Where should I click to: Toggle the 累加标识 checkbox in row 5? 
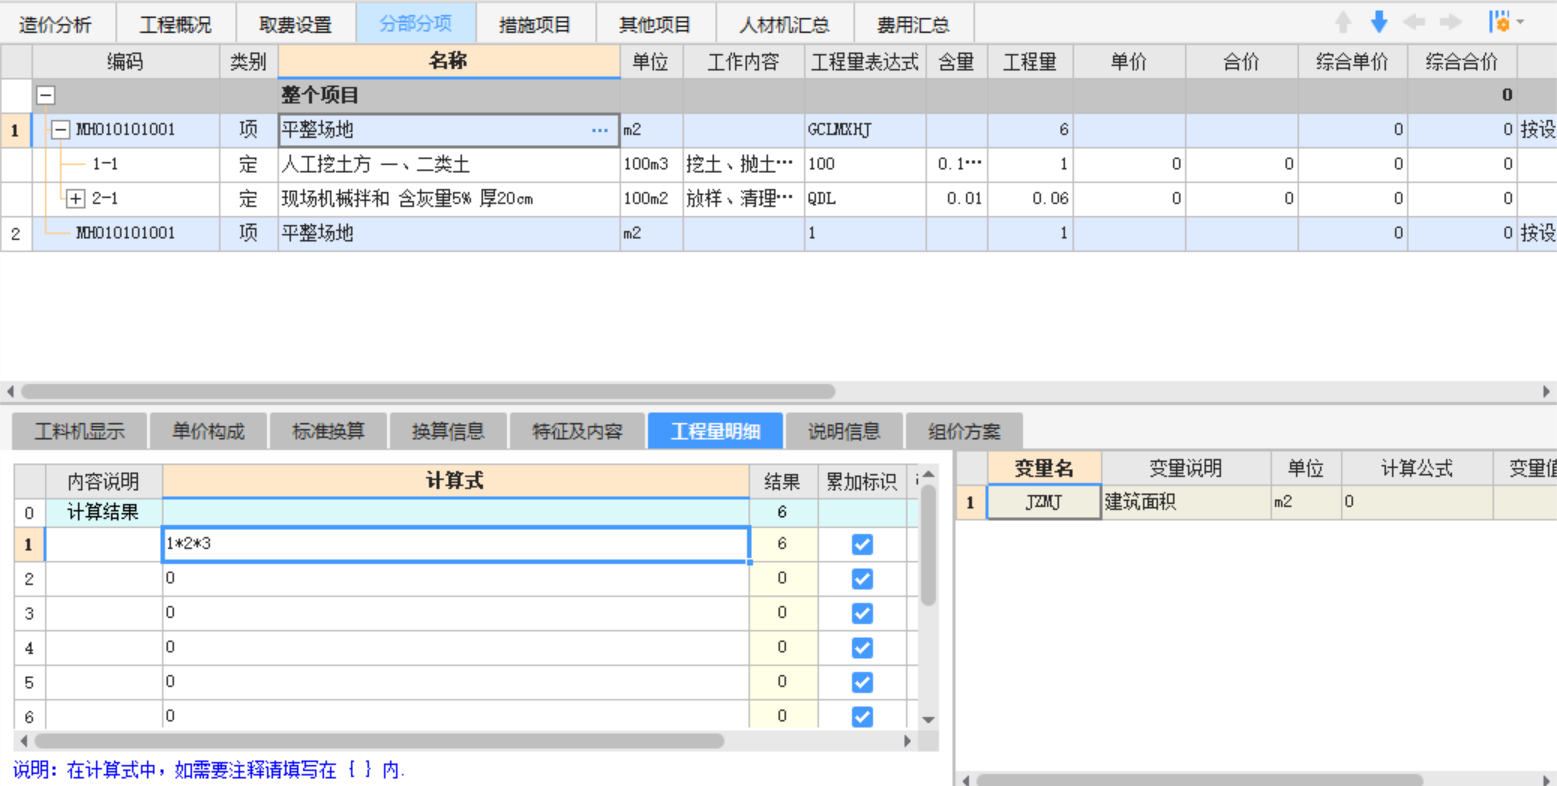(x=862, y=682)
